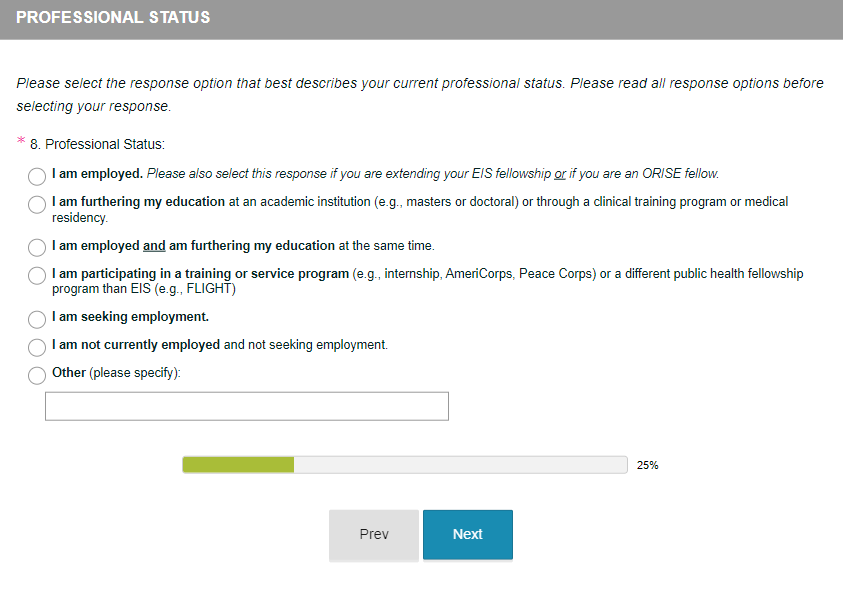
Task: Click the green filled part of the progress bar
Action: (x=238, y=464)
